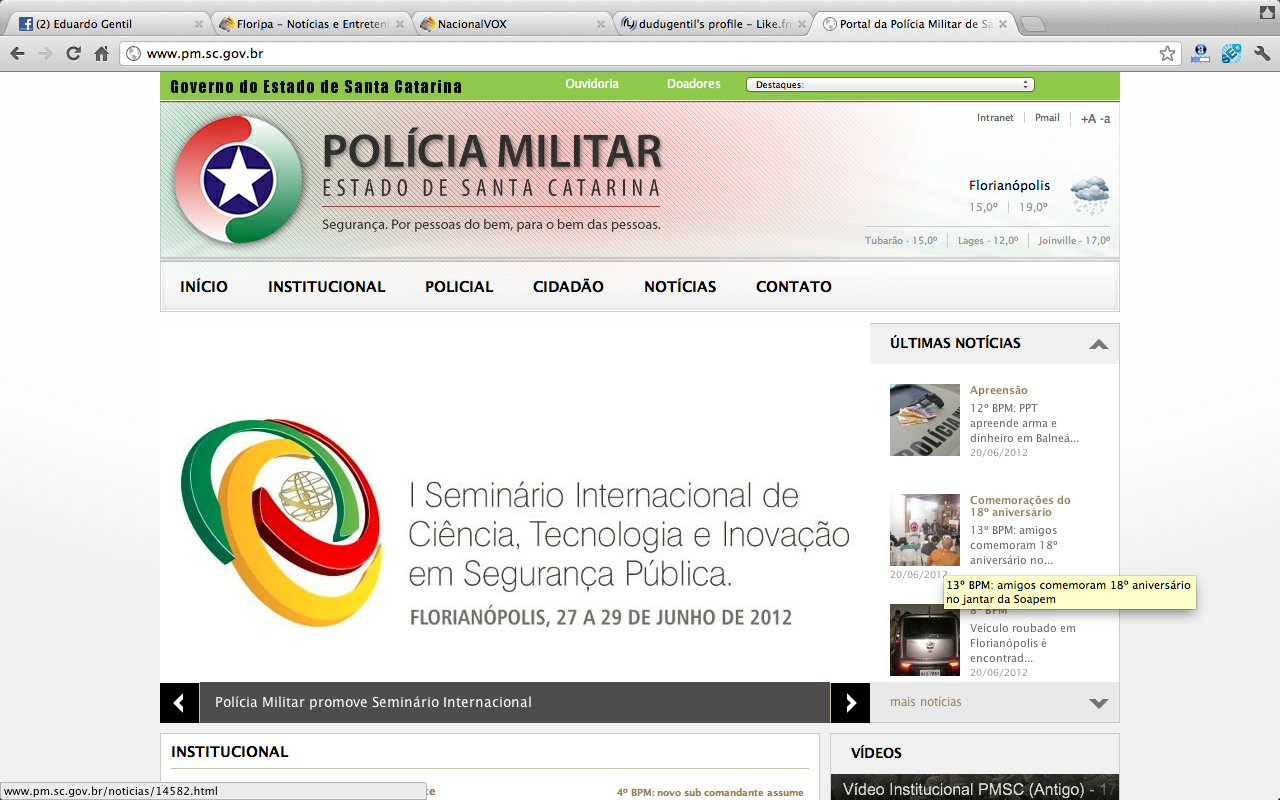Open the CIDADÃO menu item
This screenshot has width=1280, height=800.
point(568,287)
